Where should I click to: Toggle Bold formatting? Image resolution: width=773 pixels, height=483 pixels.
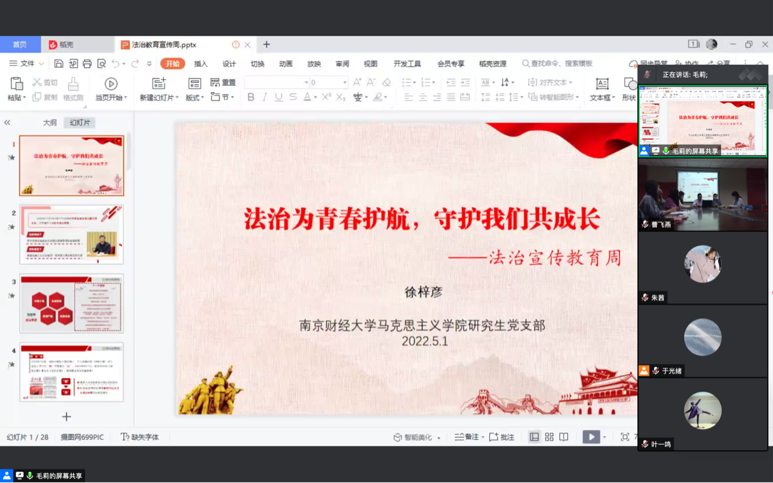[250, 97]
